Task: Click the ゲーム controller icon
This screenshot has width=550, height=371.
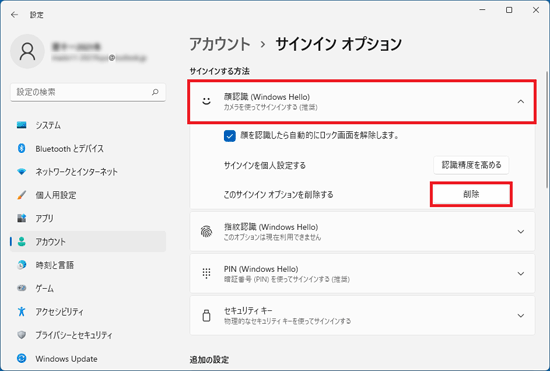Action: pos(22,288)
